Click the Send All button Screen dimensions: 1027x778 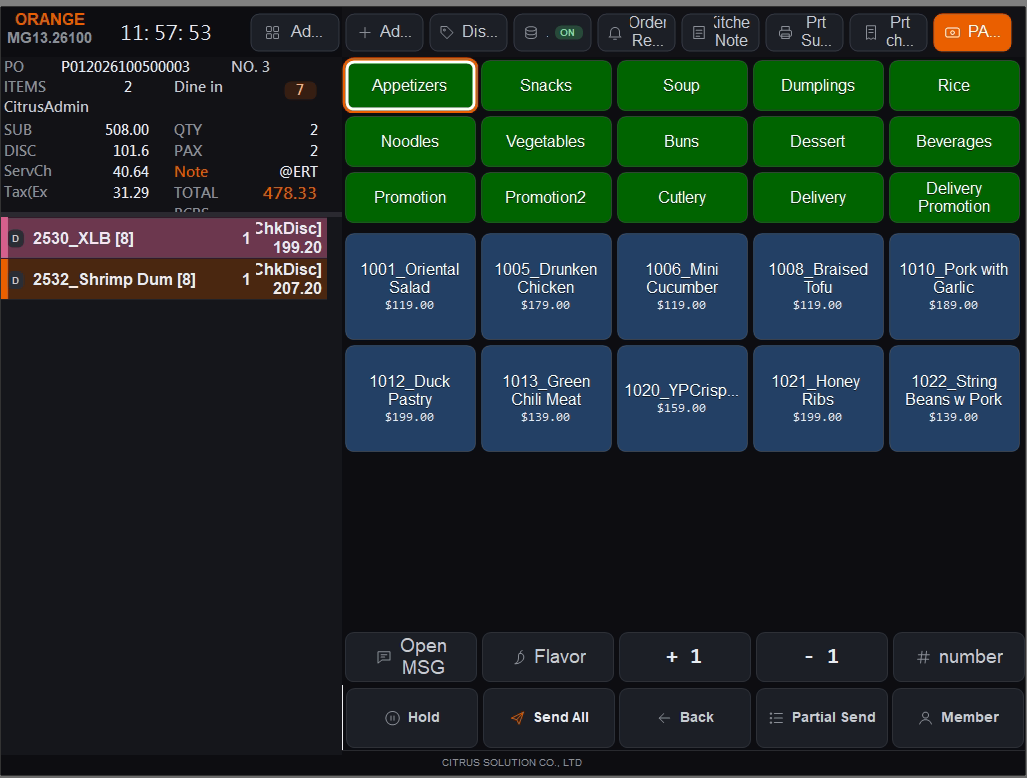(549, 718)
